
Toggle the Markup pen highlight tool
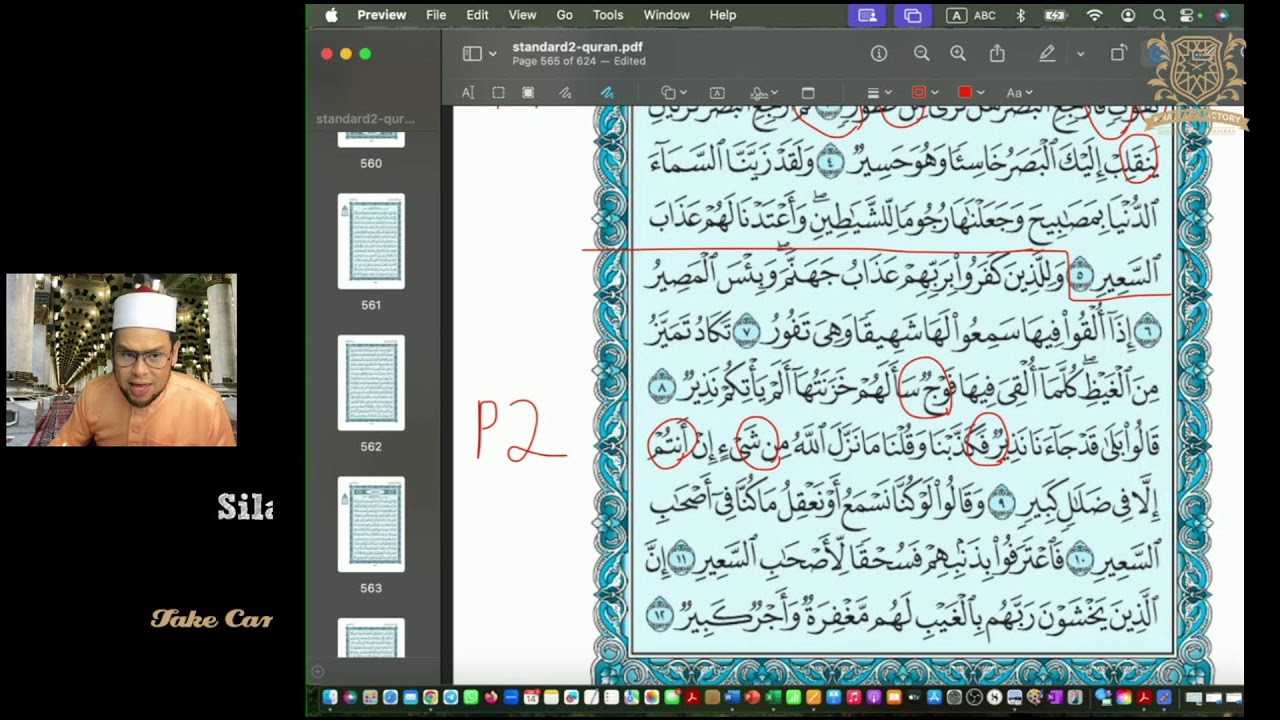[x=1047, y=54]
